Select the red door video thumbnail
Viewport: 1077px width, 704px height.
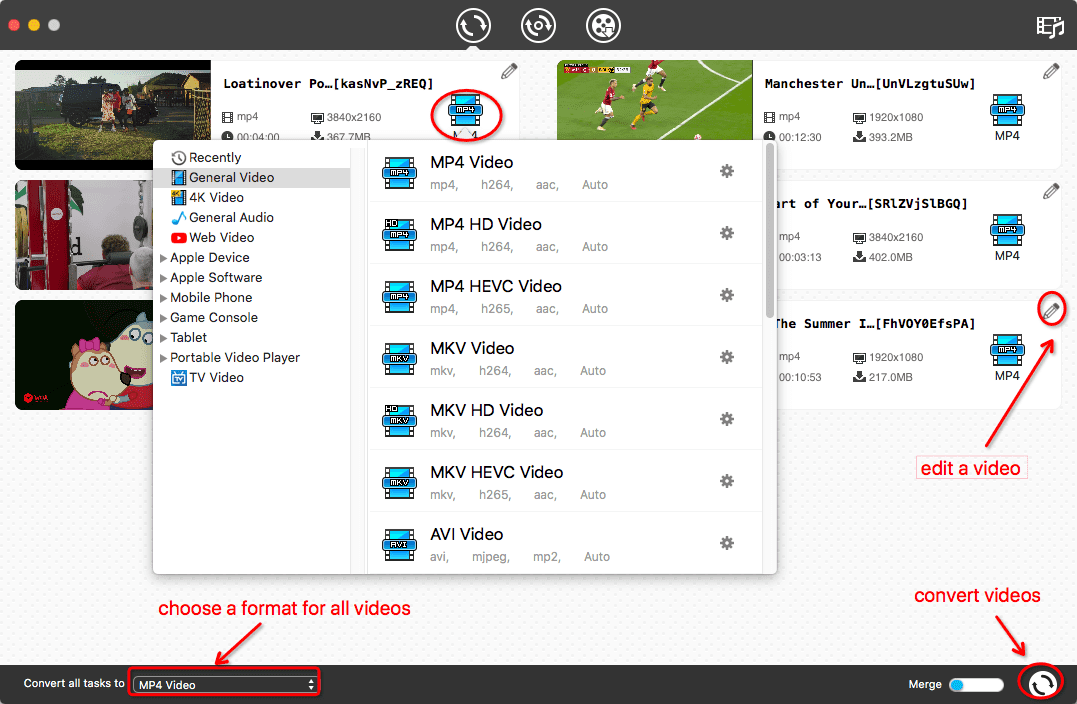point(84,235)
